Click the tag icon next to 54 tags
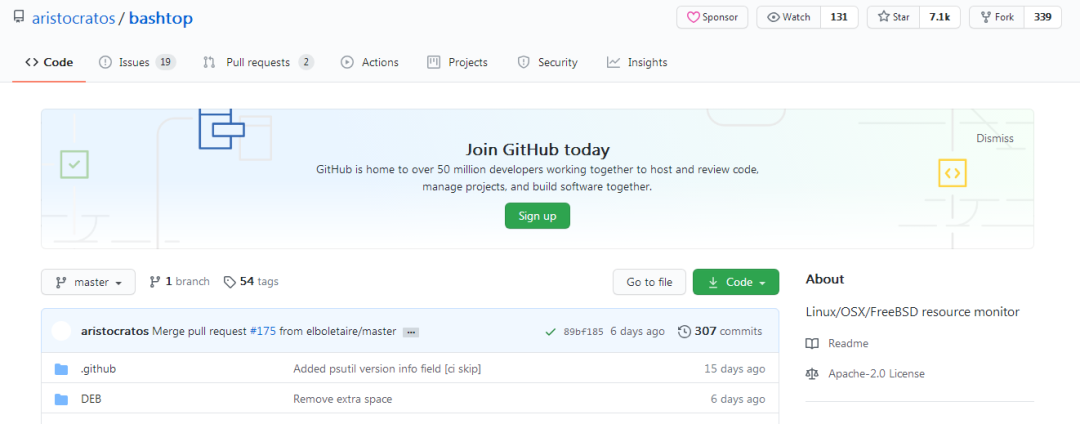The height and width of the screenshot is (424, 1080). coord(229,282)
